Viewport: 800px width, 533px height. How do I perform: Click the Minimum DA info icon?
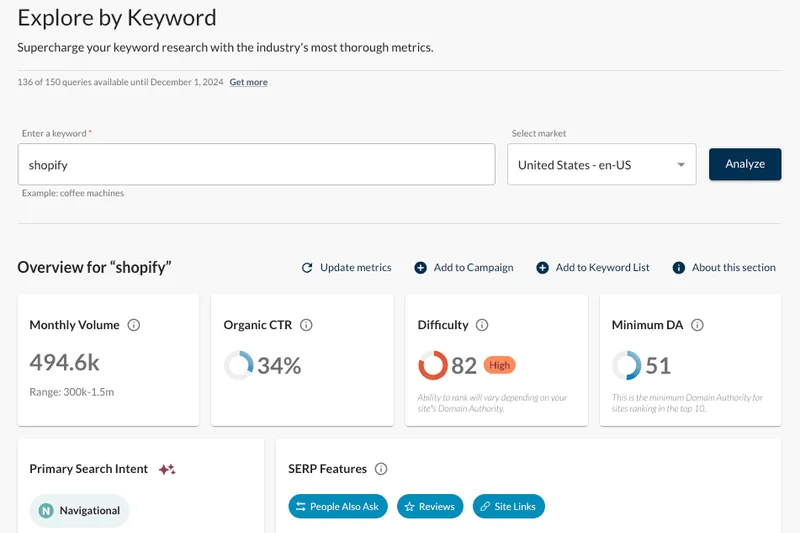(x=697, y=325)
